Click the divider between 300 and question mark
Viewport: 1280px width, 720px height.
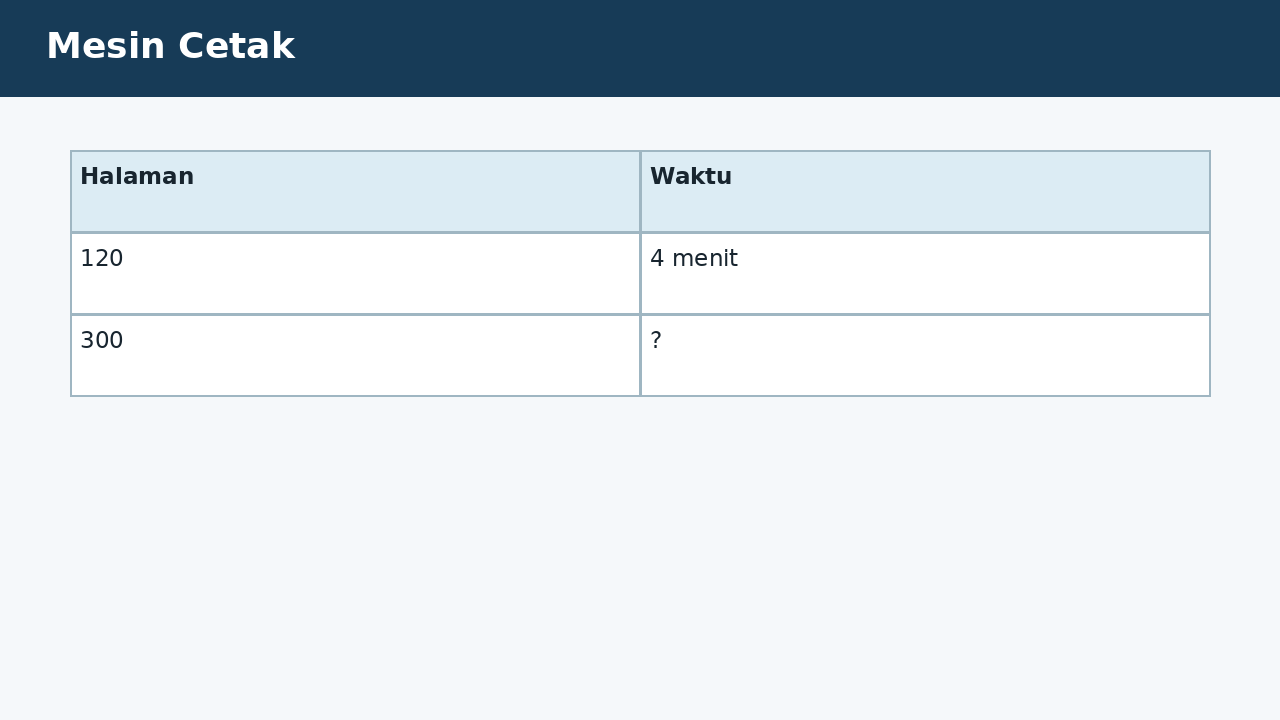pos(640,355)
